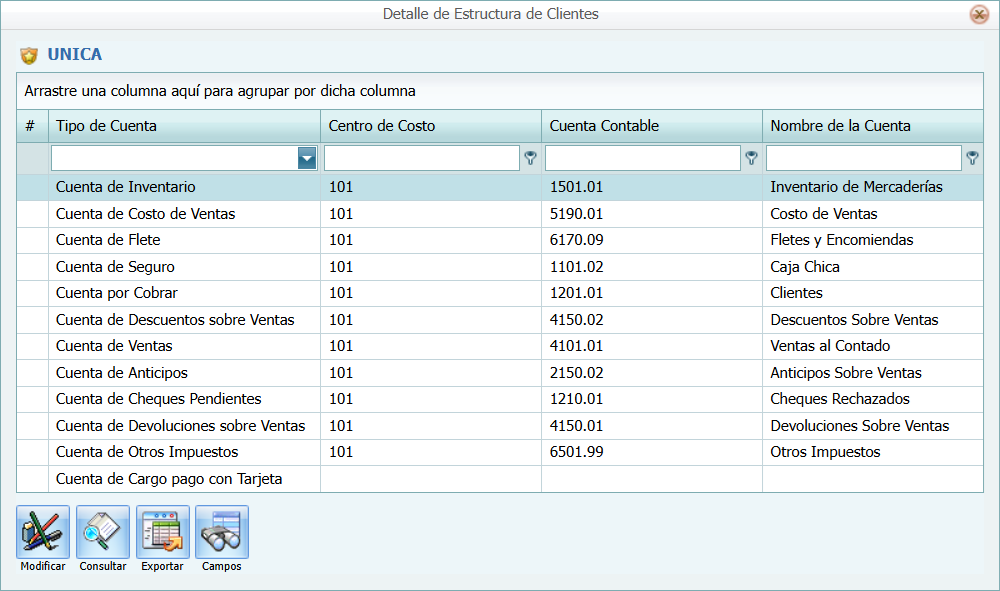Apply the Centro de Costo filter icon

click(x=530, y=157)
